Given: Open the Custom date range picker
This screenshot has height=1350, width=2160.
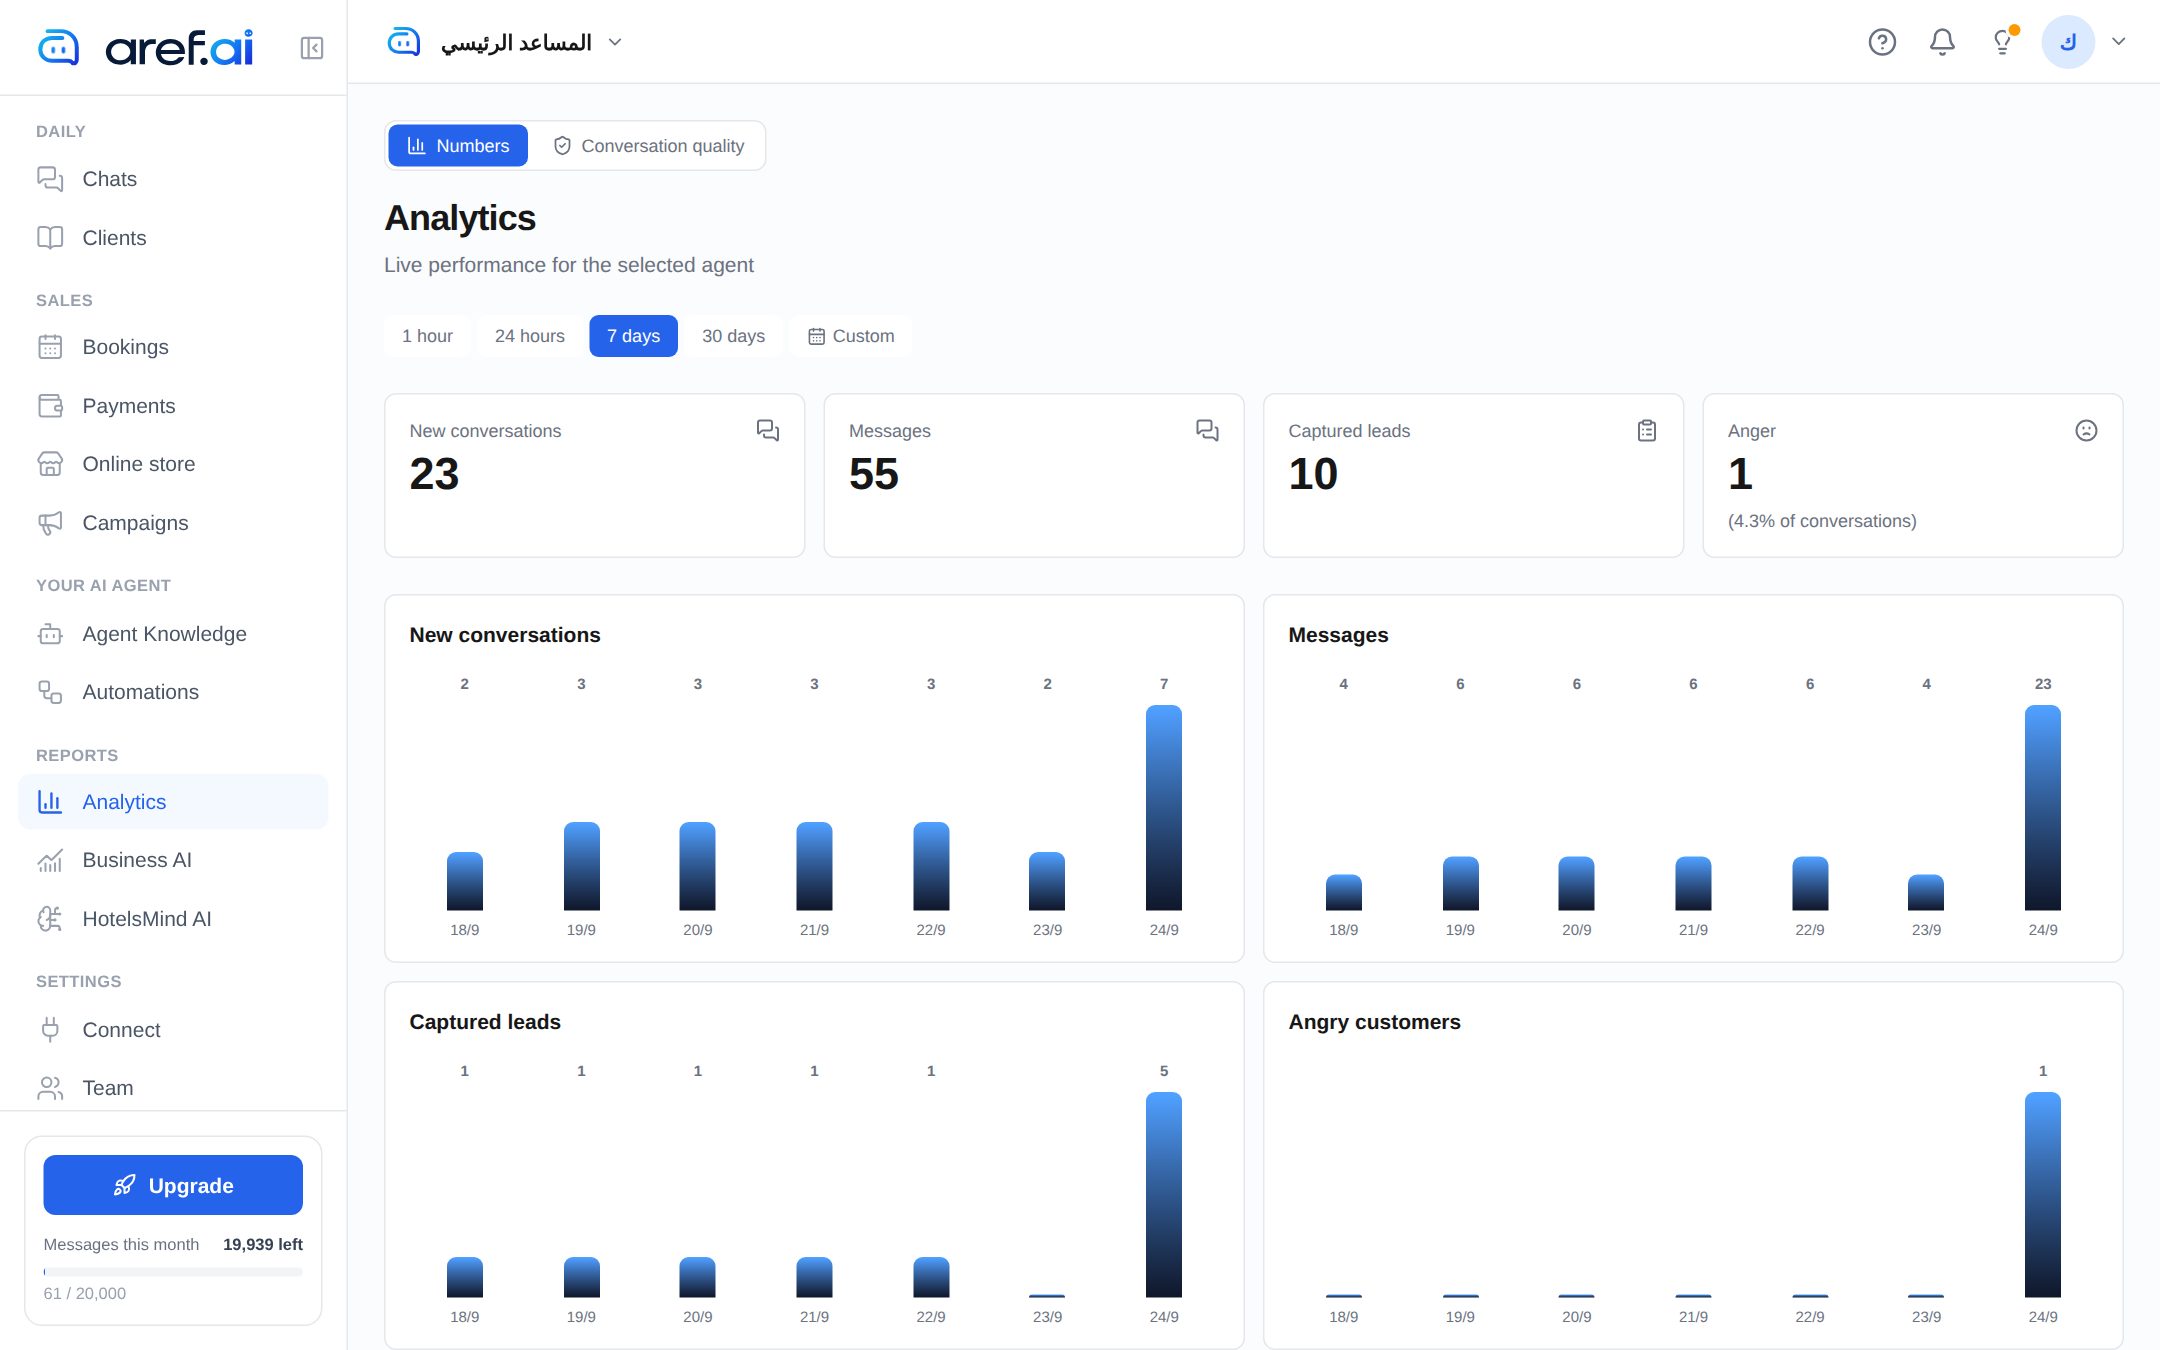Looking at the screenshot, I should pos(851,336).
